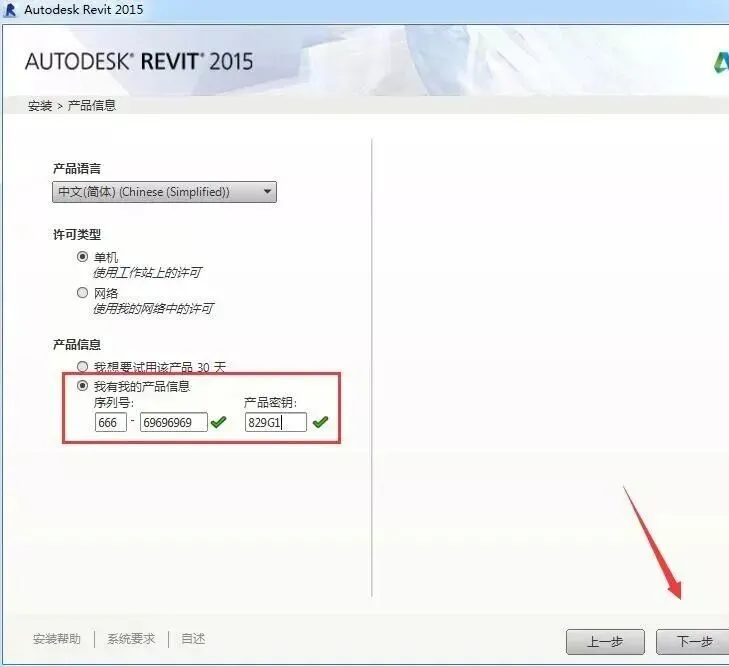Click the 使用我的网络中的许可 description text
Screen dimensions: 729x667
(153, 308)
